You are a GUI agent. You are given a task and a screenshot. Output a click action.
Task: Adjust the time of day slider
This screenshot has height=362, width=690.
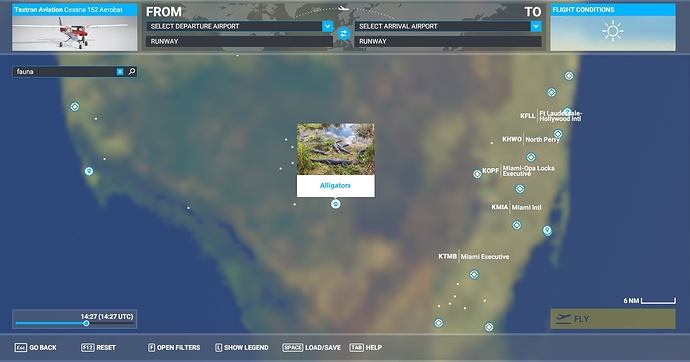click(86, 323)
